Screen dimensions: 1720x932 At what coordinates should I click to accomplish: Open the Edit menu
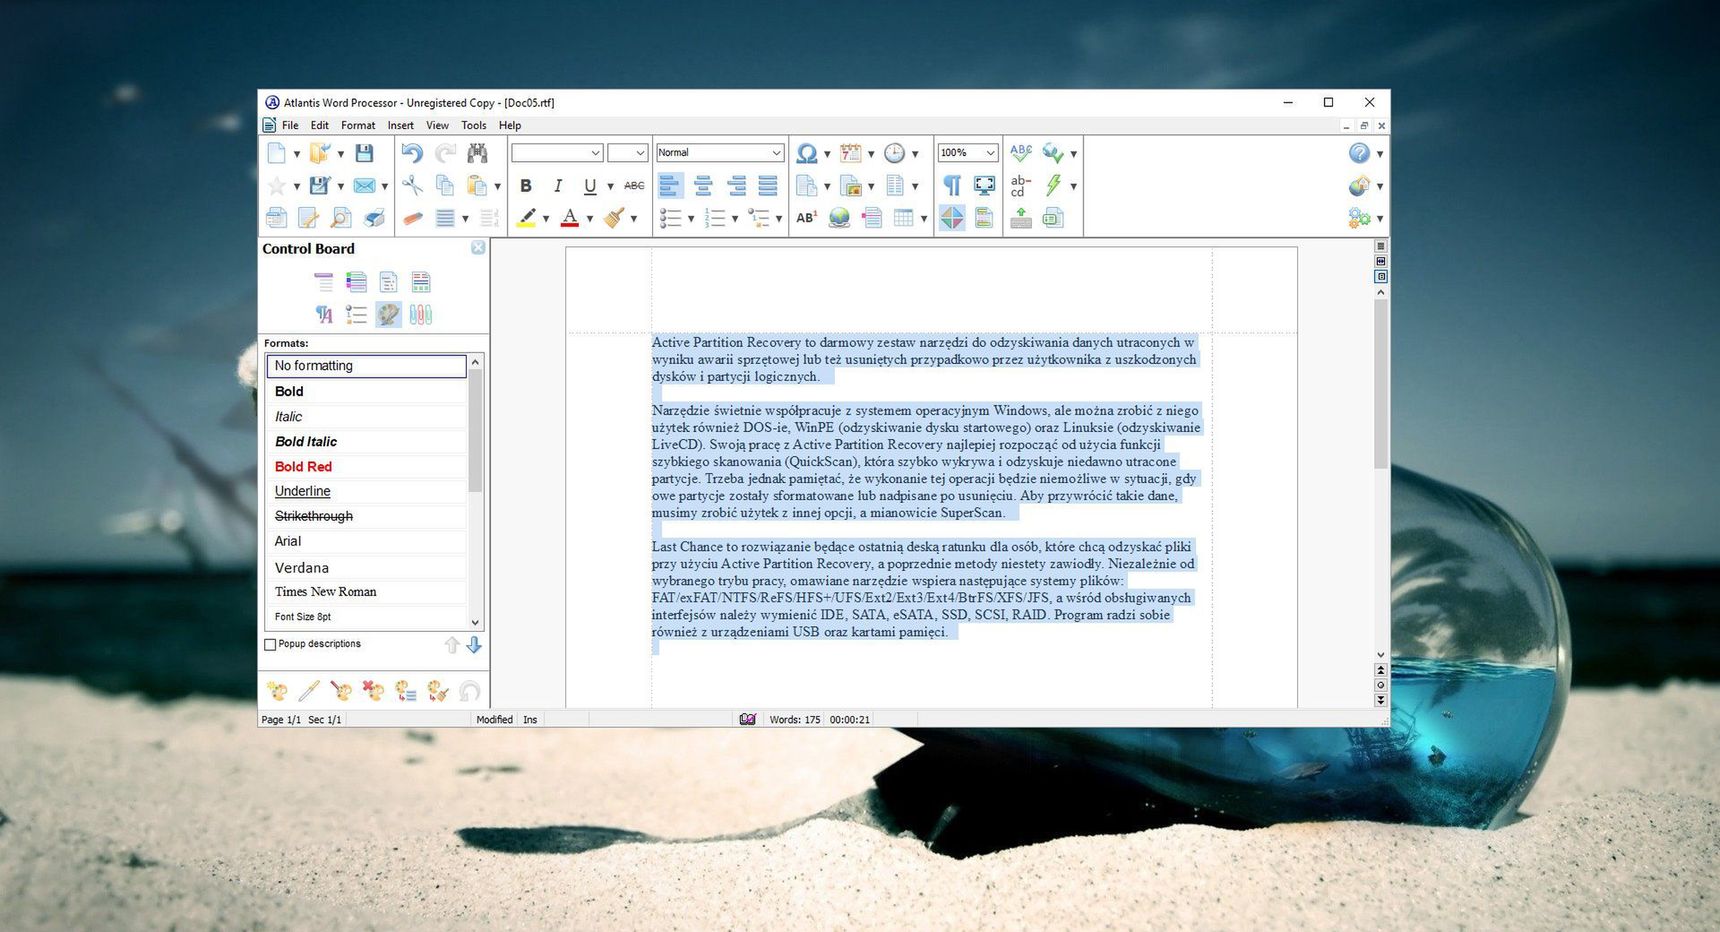(x=319, y=125)
